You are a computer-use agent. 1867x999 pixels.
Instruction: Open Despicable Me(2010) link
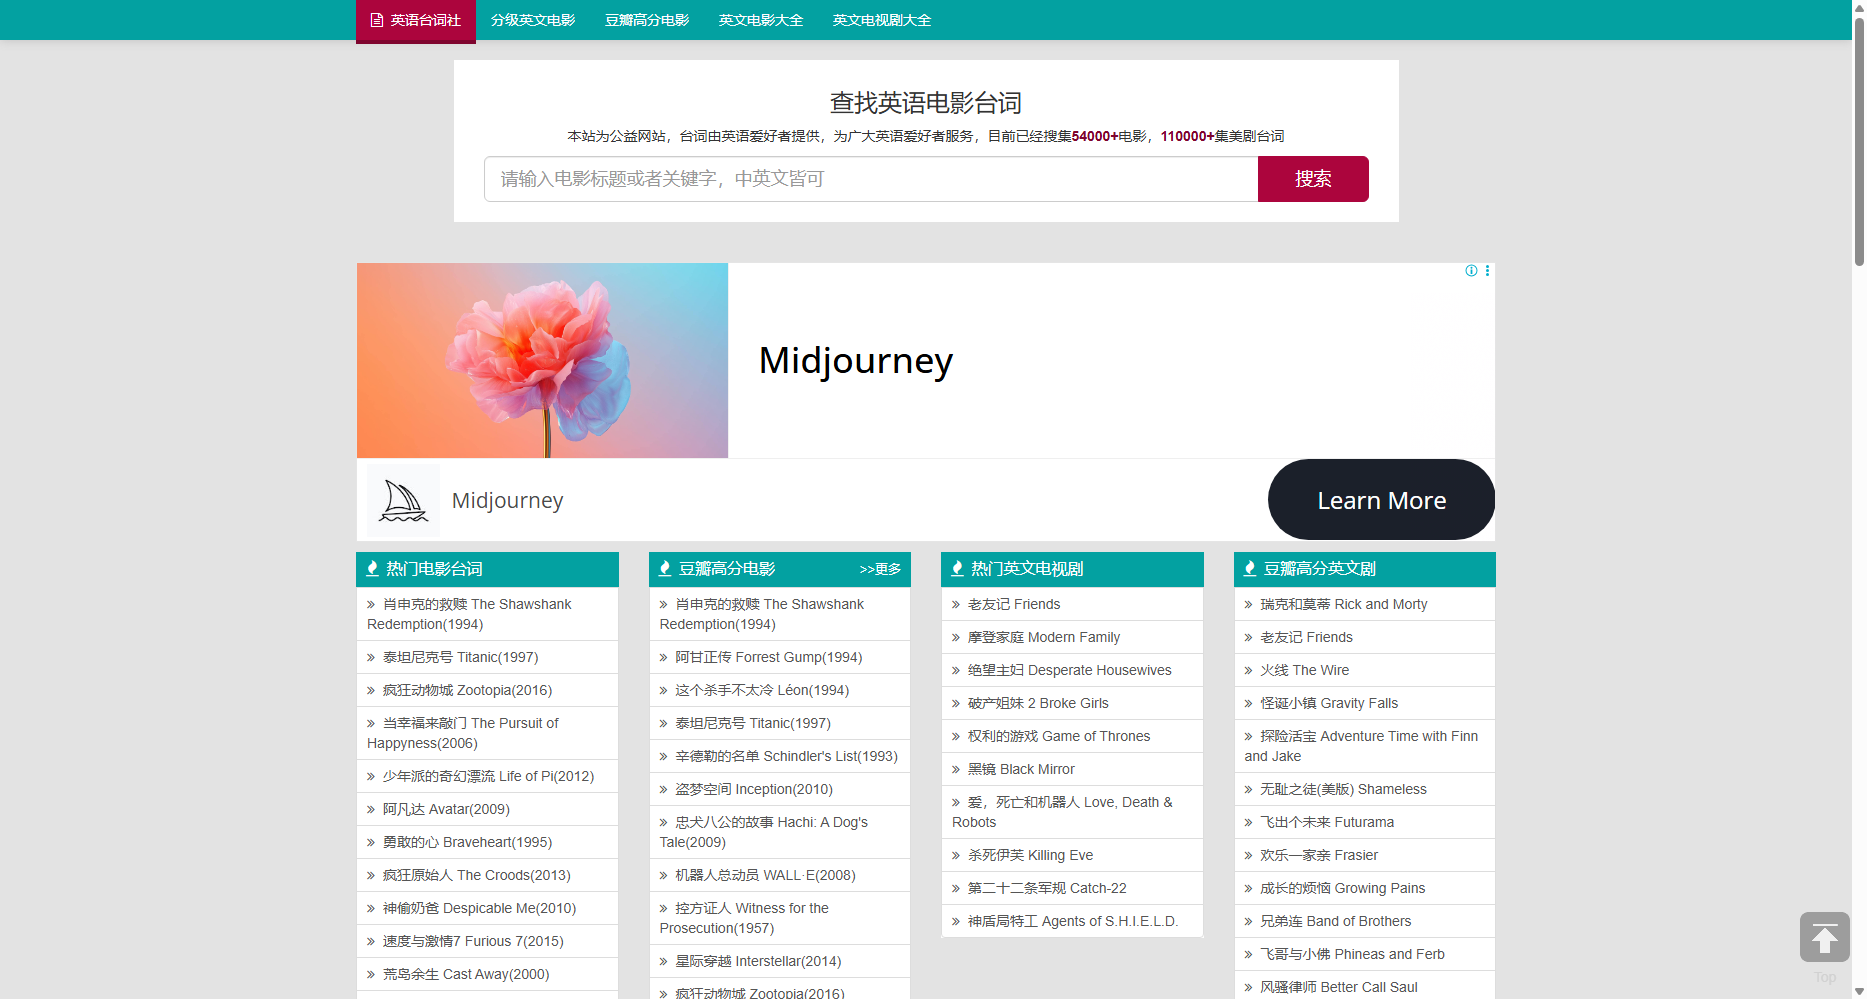[x=479, y=908]
